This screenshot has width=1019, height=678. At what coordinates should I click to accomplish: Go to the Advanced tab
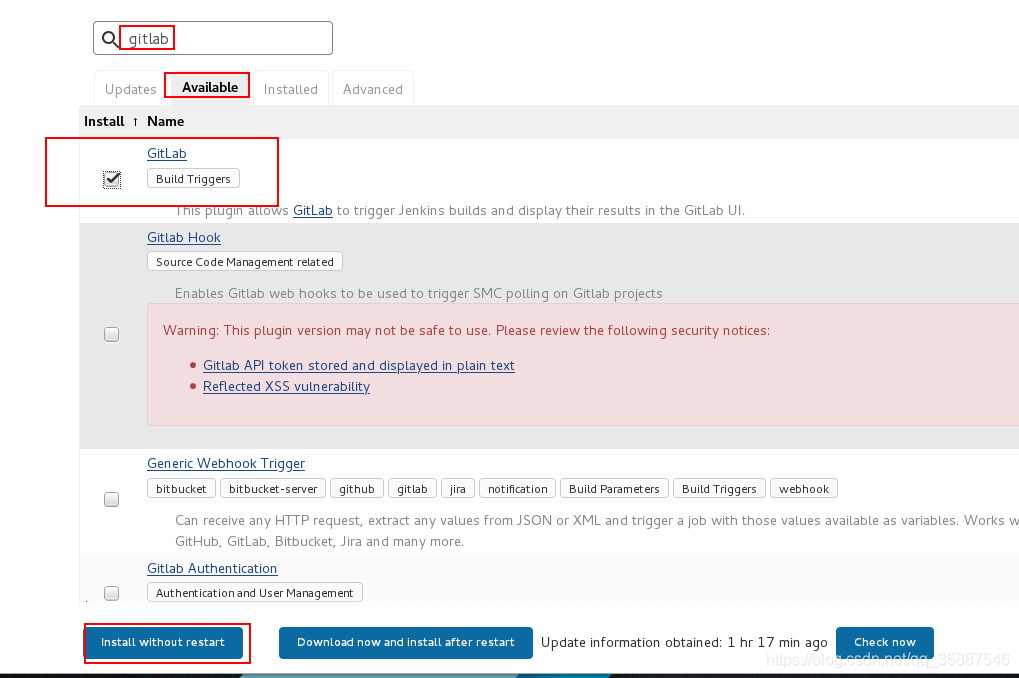pyautogui.click(x=372, y=89)
